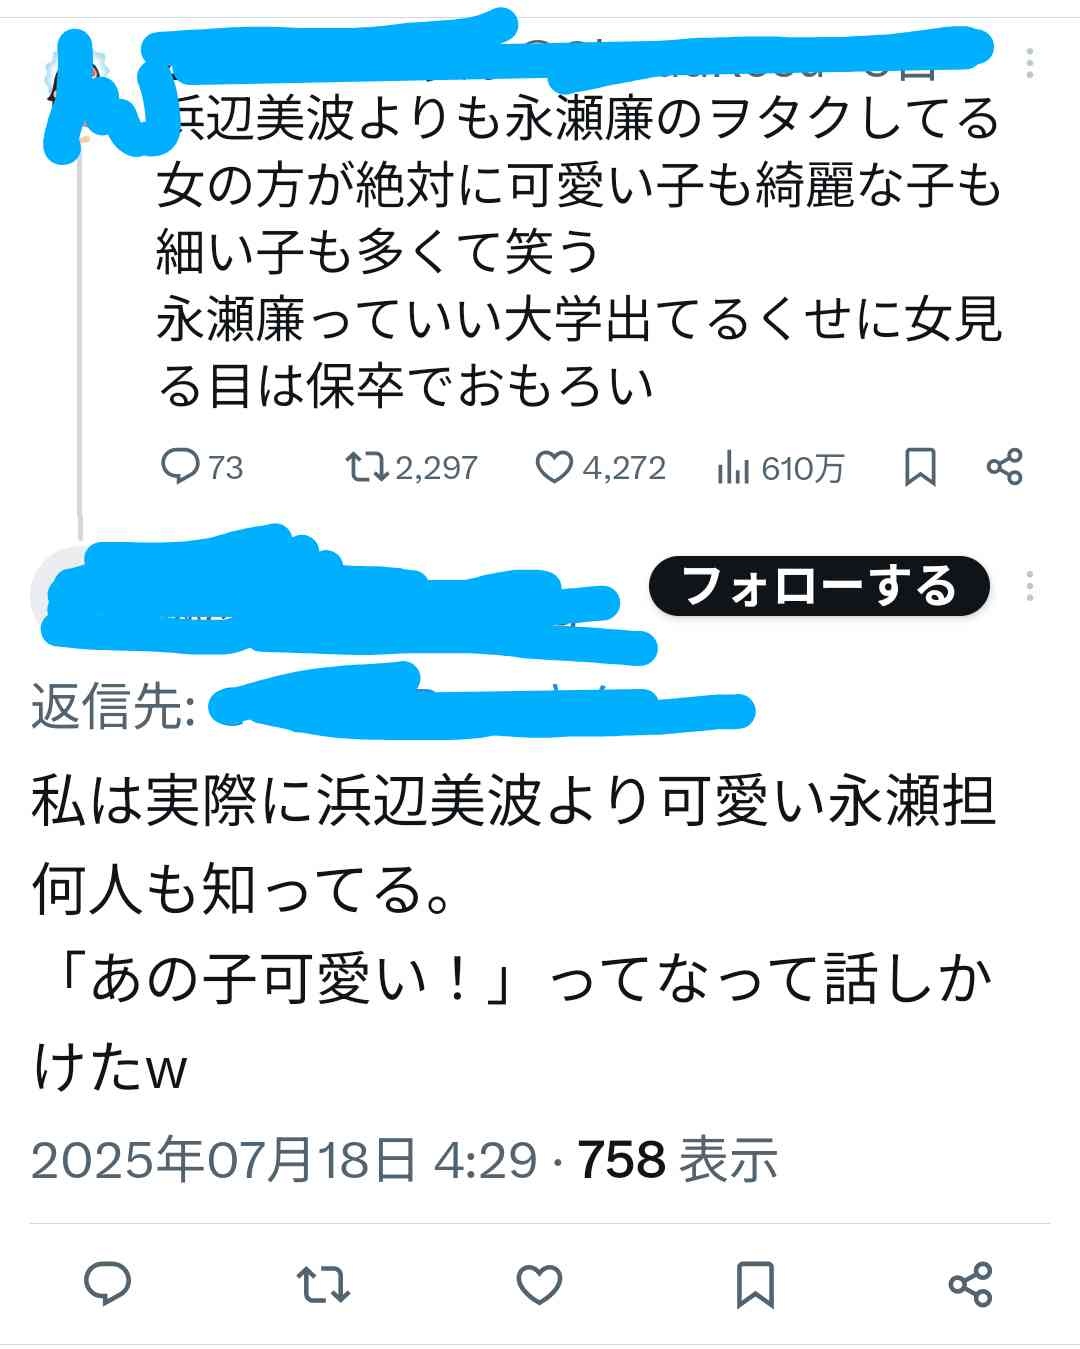
Task: Open the 2025年07月18日 4:29 timestamp
Action: point(284,1160)
